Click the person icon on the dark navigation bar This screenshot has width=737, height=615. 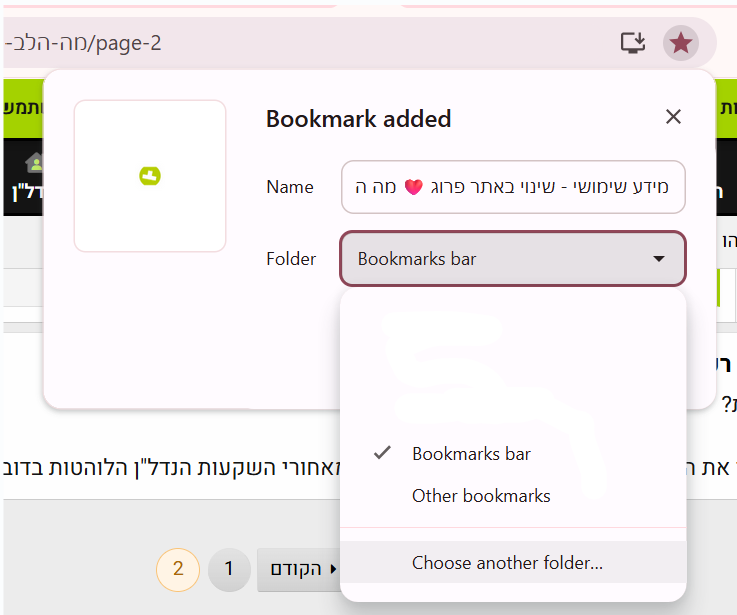click(35, 163)
